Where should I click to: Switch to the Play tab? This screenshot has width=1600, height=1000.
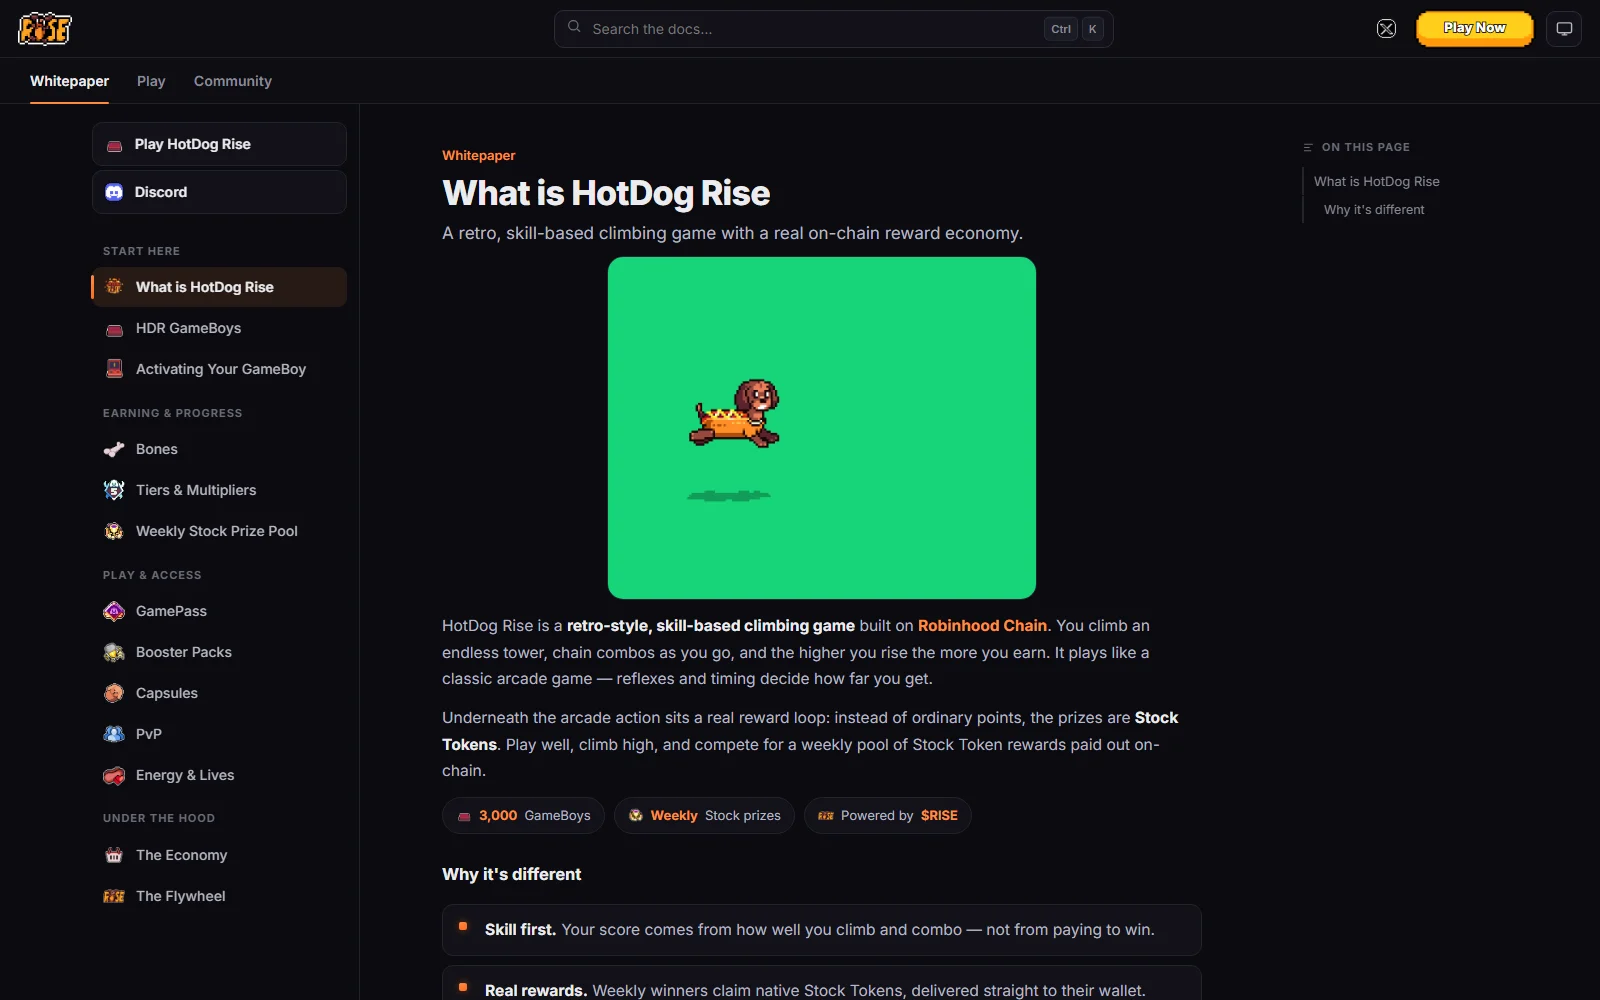coord(151,81)
